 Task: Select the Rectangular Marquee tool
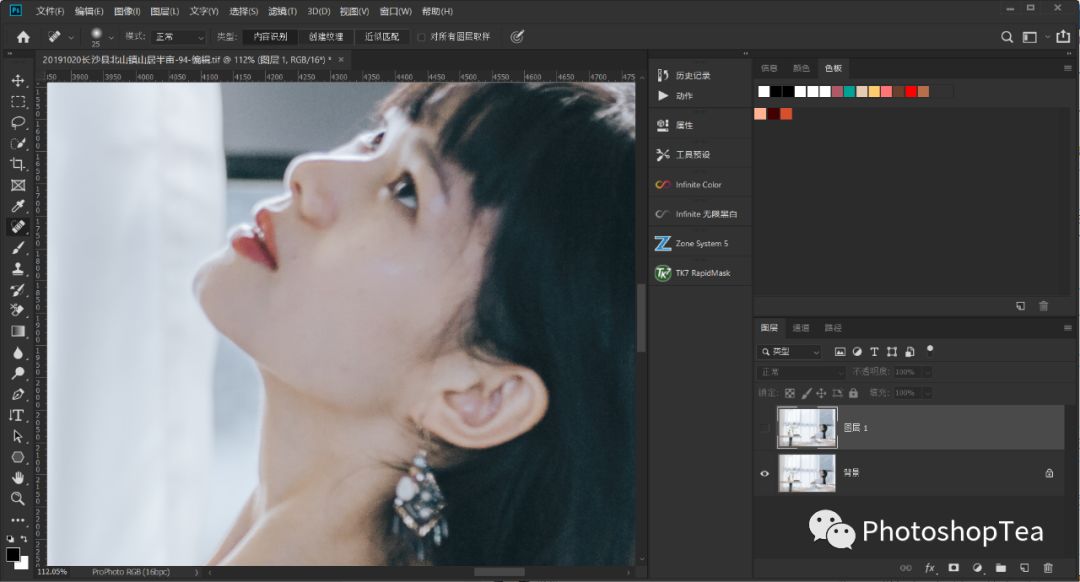18,102
